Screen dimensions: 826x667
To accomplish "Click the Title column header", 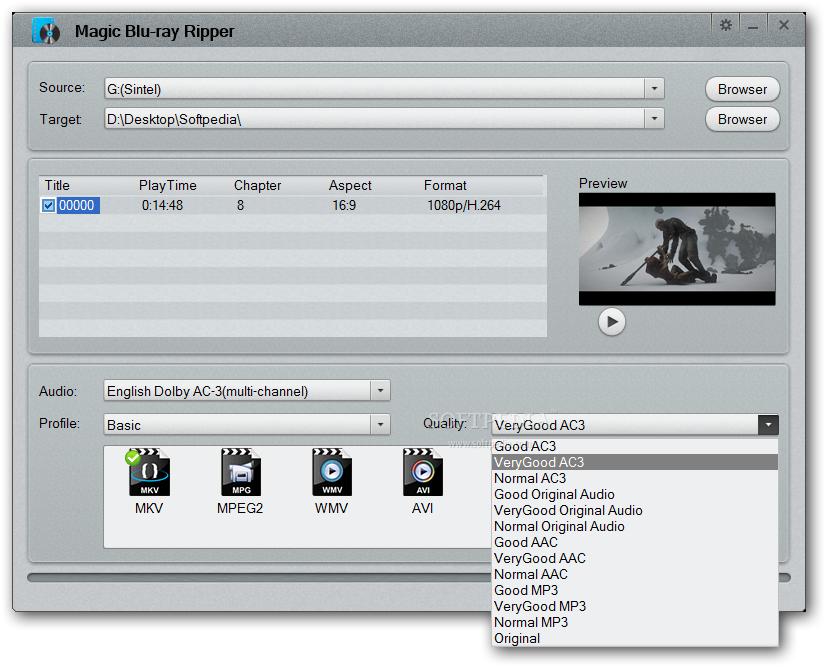I will tap(57, 185).
